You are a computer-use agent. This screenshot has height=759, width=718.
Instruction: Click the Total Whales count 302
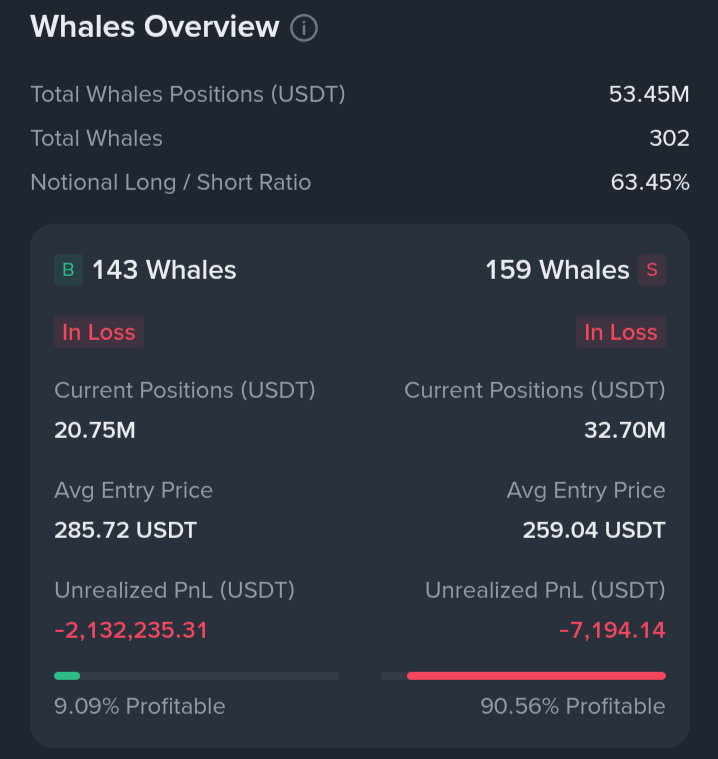pyautogui.click(x=669, y=138)
